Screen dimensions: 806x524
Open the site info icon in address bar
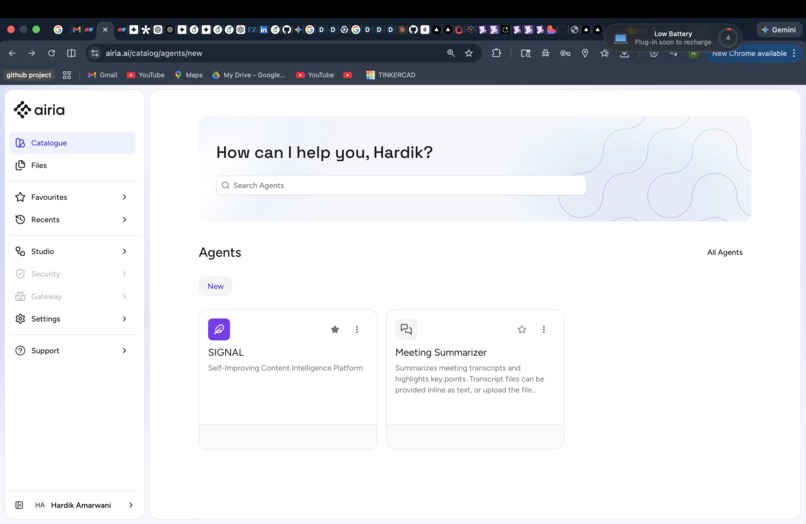94,53
